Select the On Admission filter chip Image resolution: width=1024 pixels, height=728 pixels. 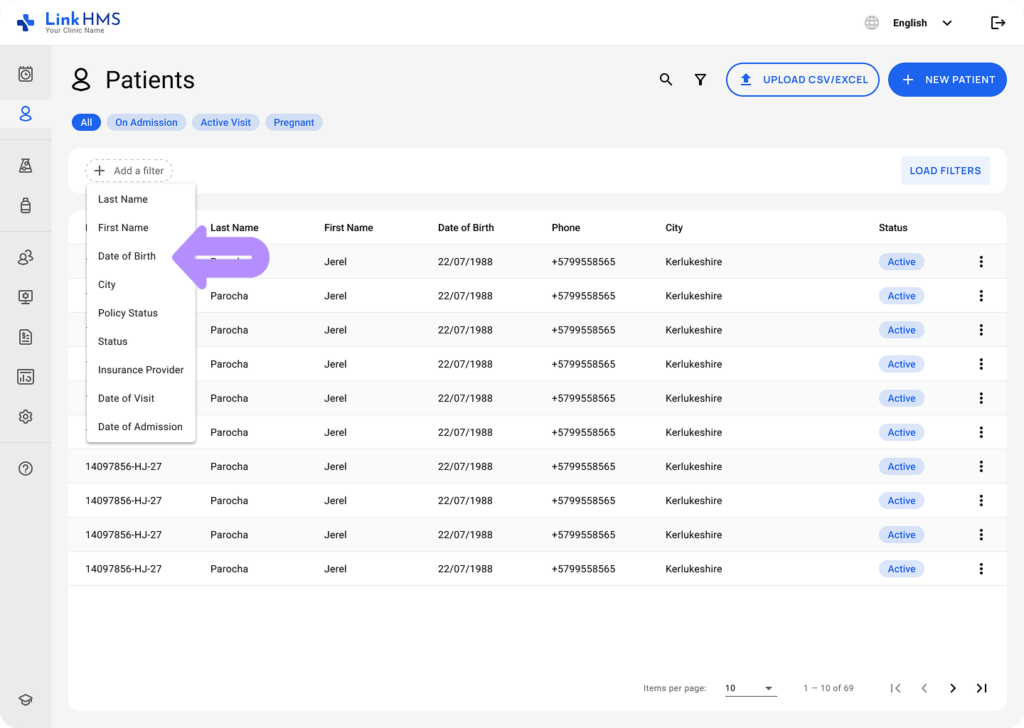point(146,122)
